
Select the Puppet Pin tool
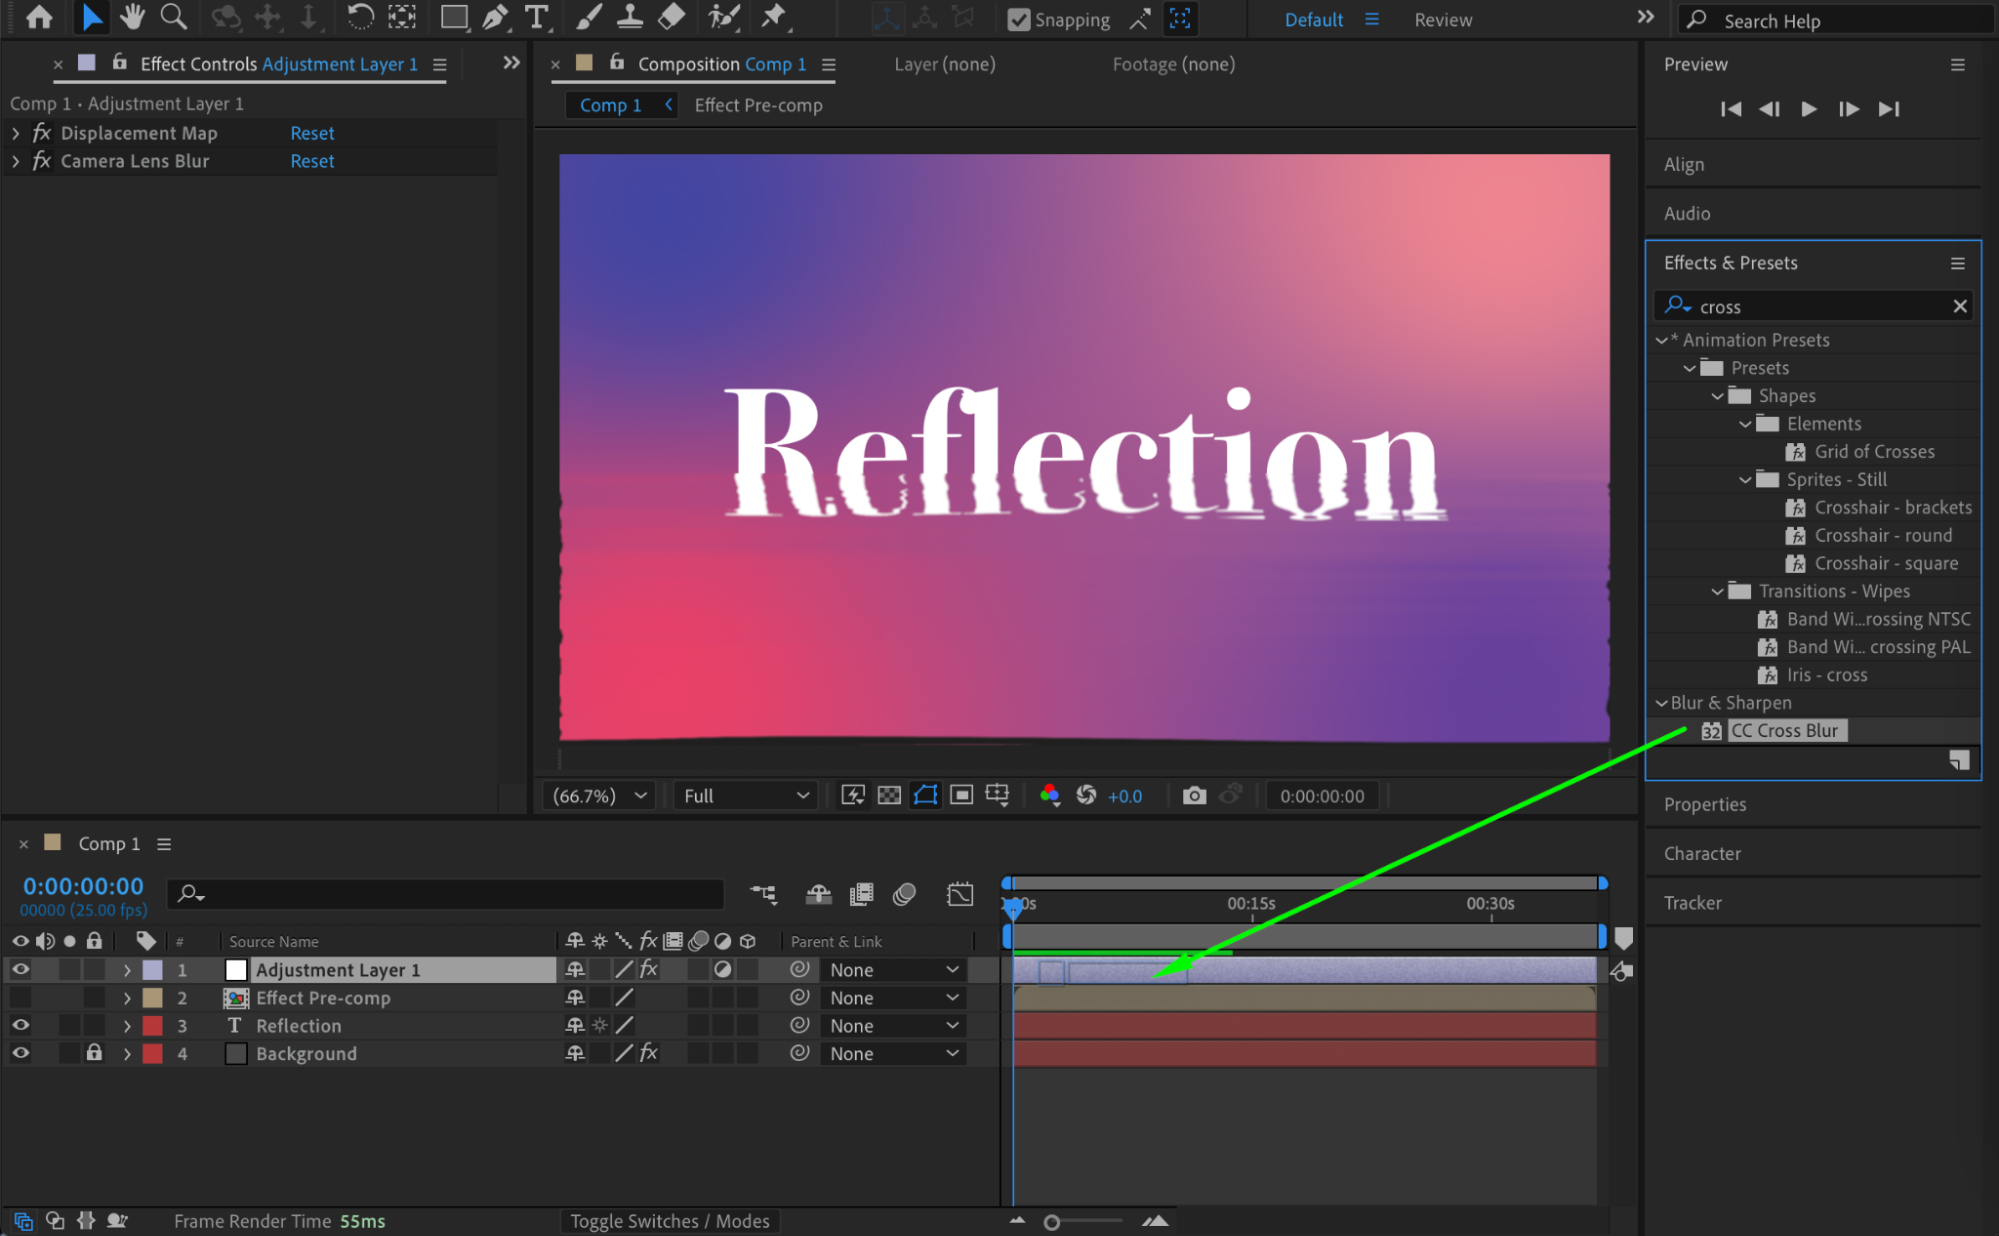click(773, 17)
